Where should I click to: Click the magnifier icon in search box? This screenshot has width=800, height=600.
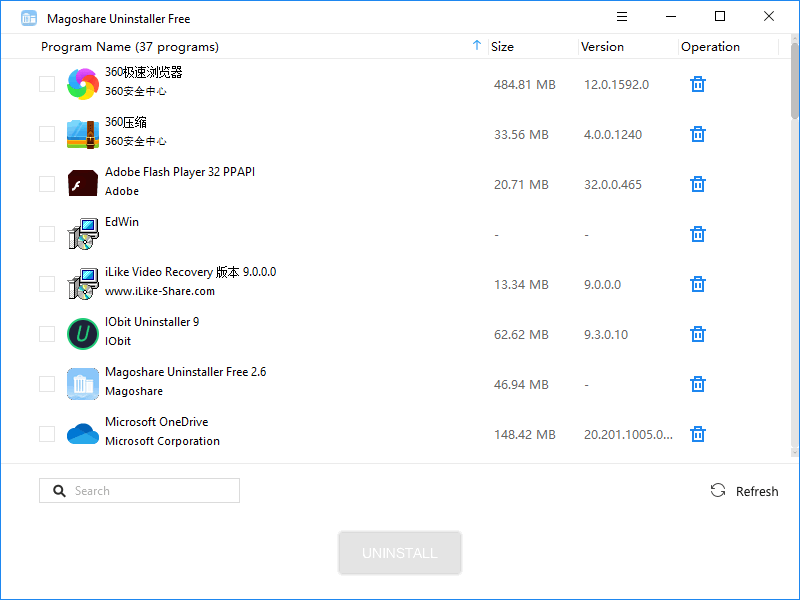point(60,491)
